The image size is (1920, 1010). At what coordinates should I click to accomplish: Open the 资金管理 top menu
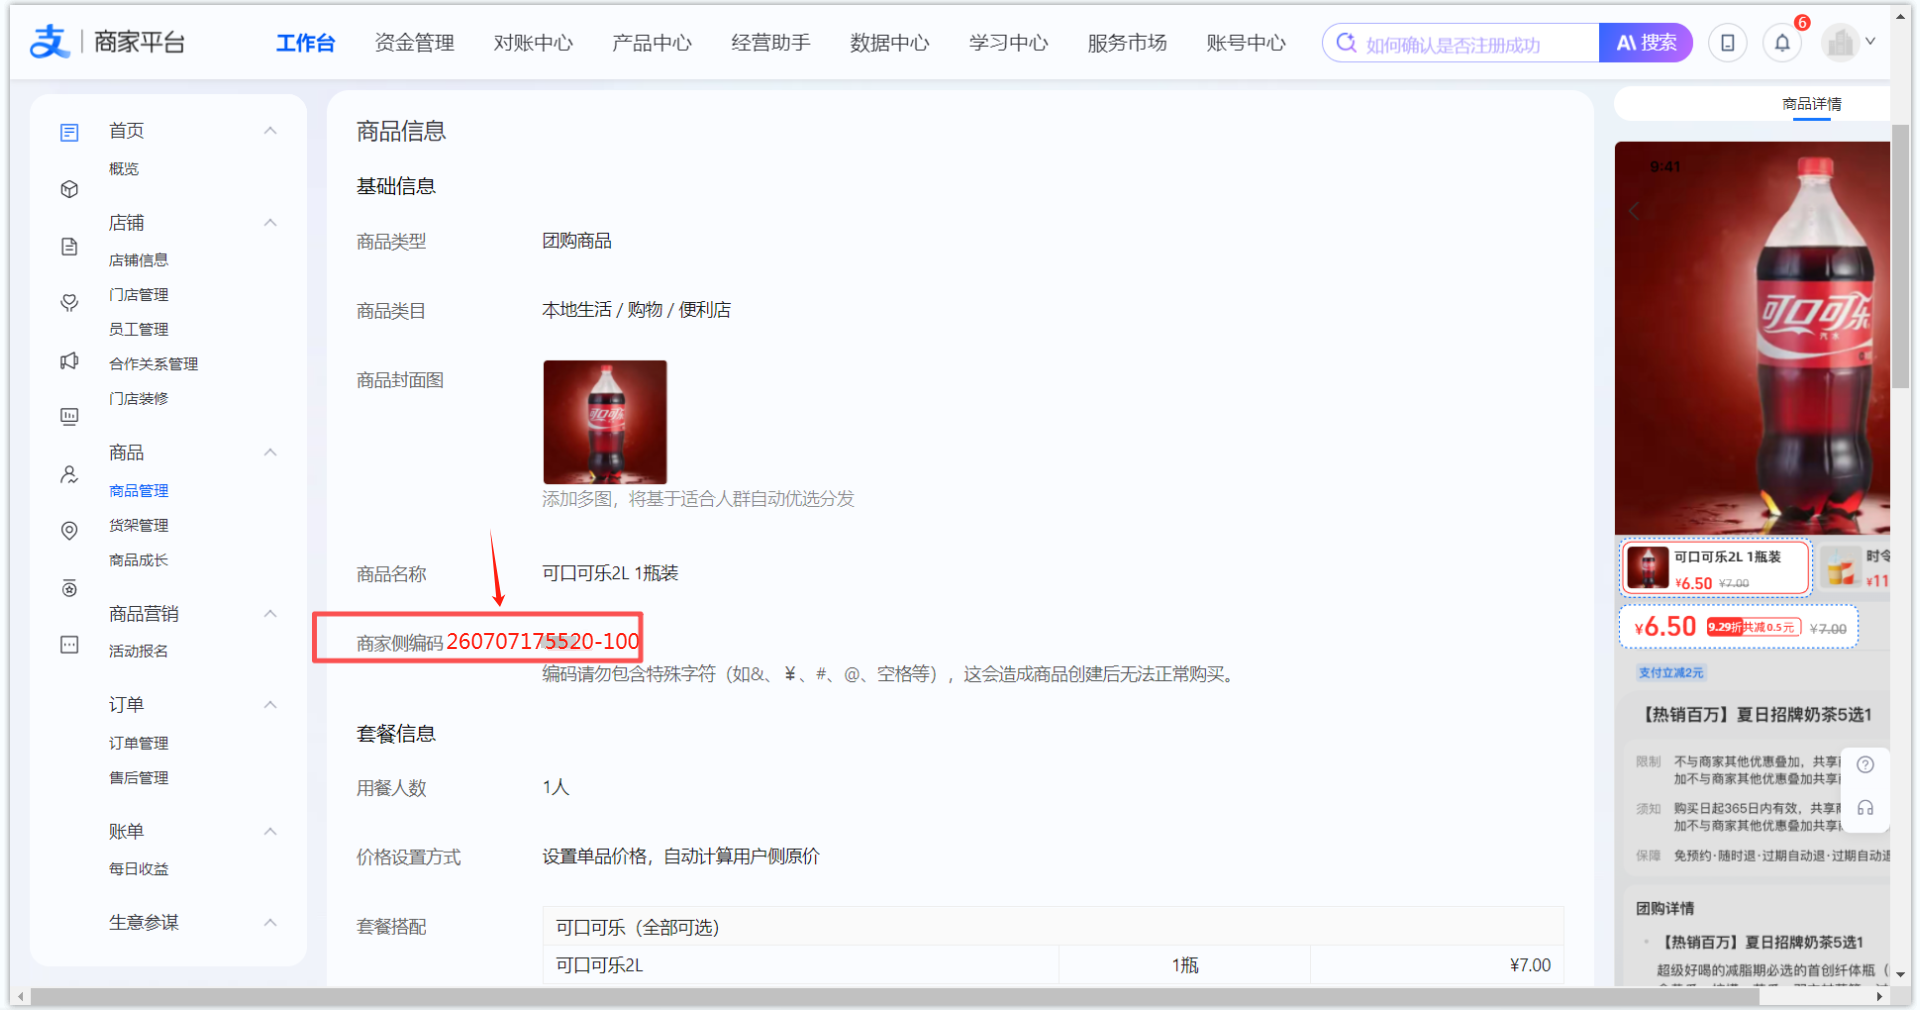pyautogui.click(x=414, y=43)
